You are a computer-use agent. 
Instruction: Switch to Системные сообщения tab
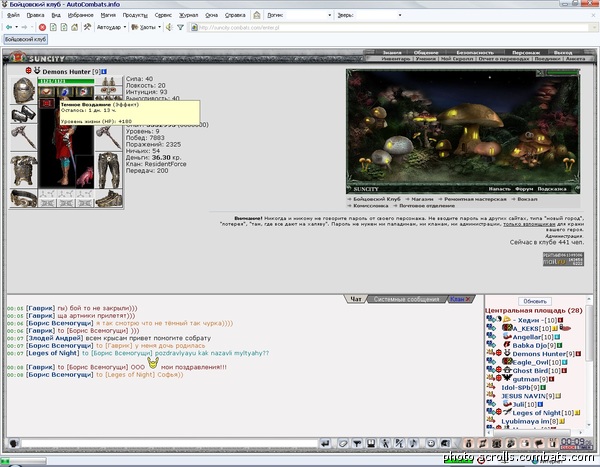406,299
